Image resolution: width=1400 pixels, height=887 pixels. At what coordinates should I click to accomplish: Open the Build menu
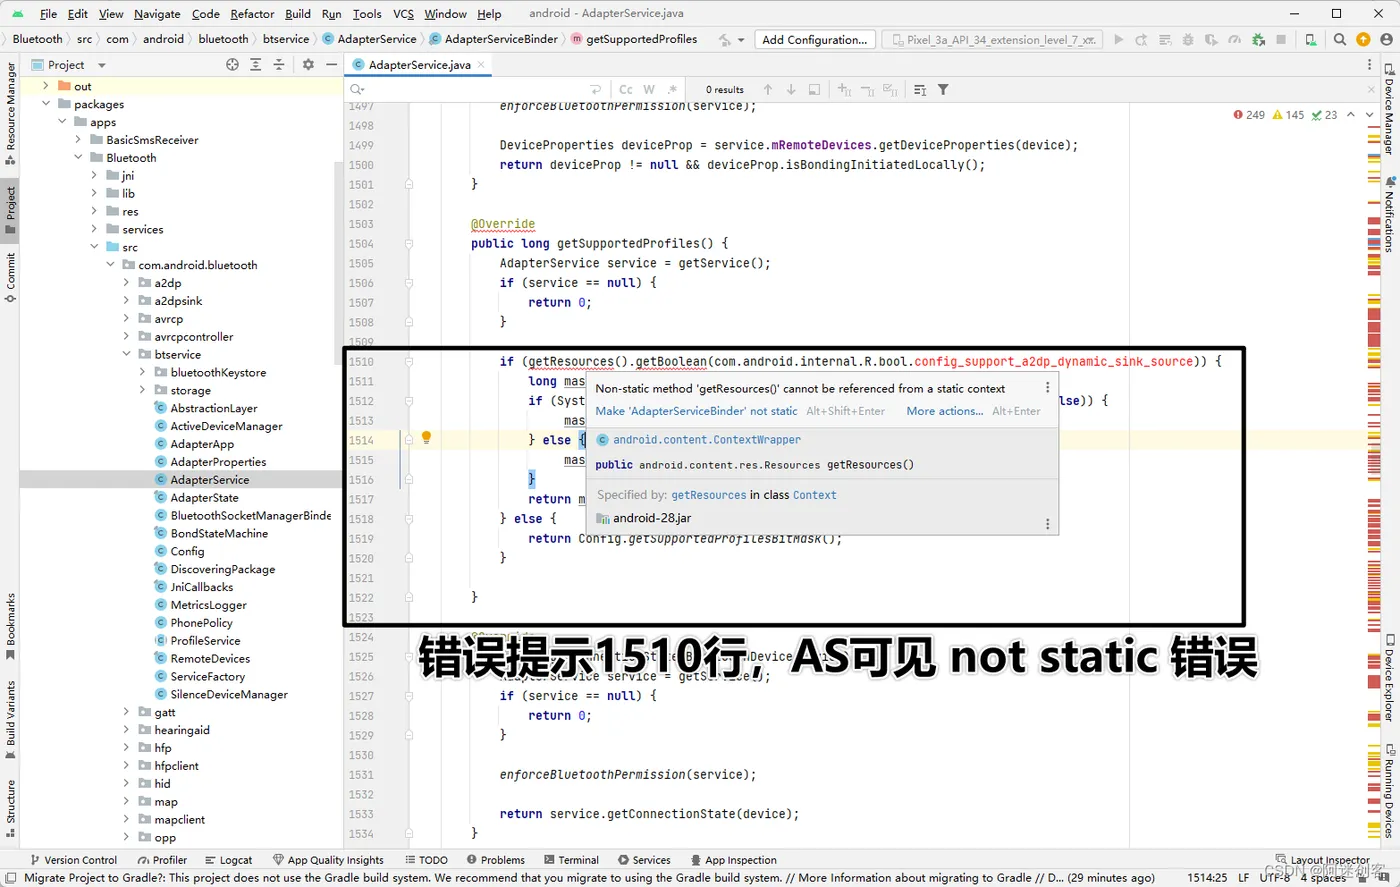[298, 14]
